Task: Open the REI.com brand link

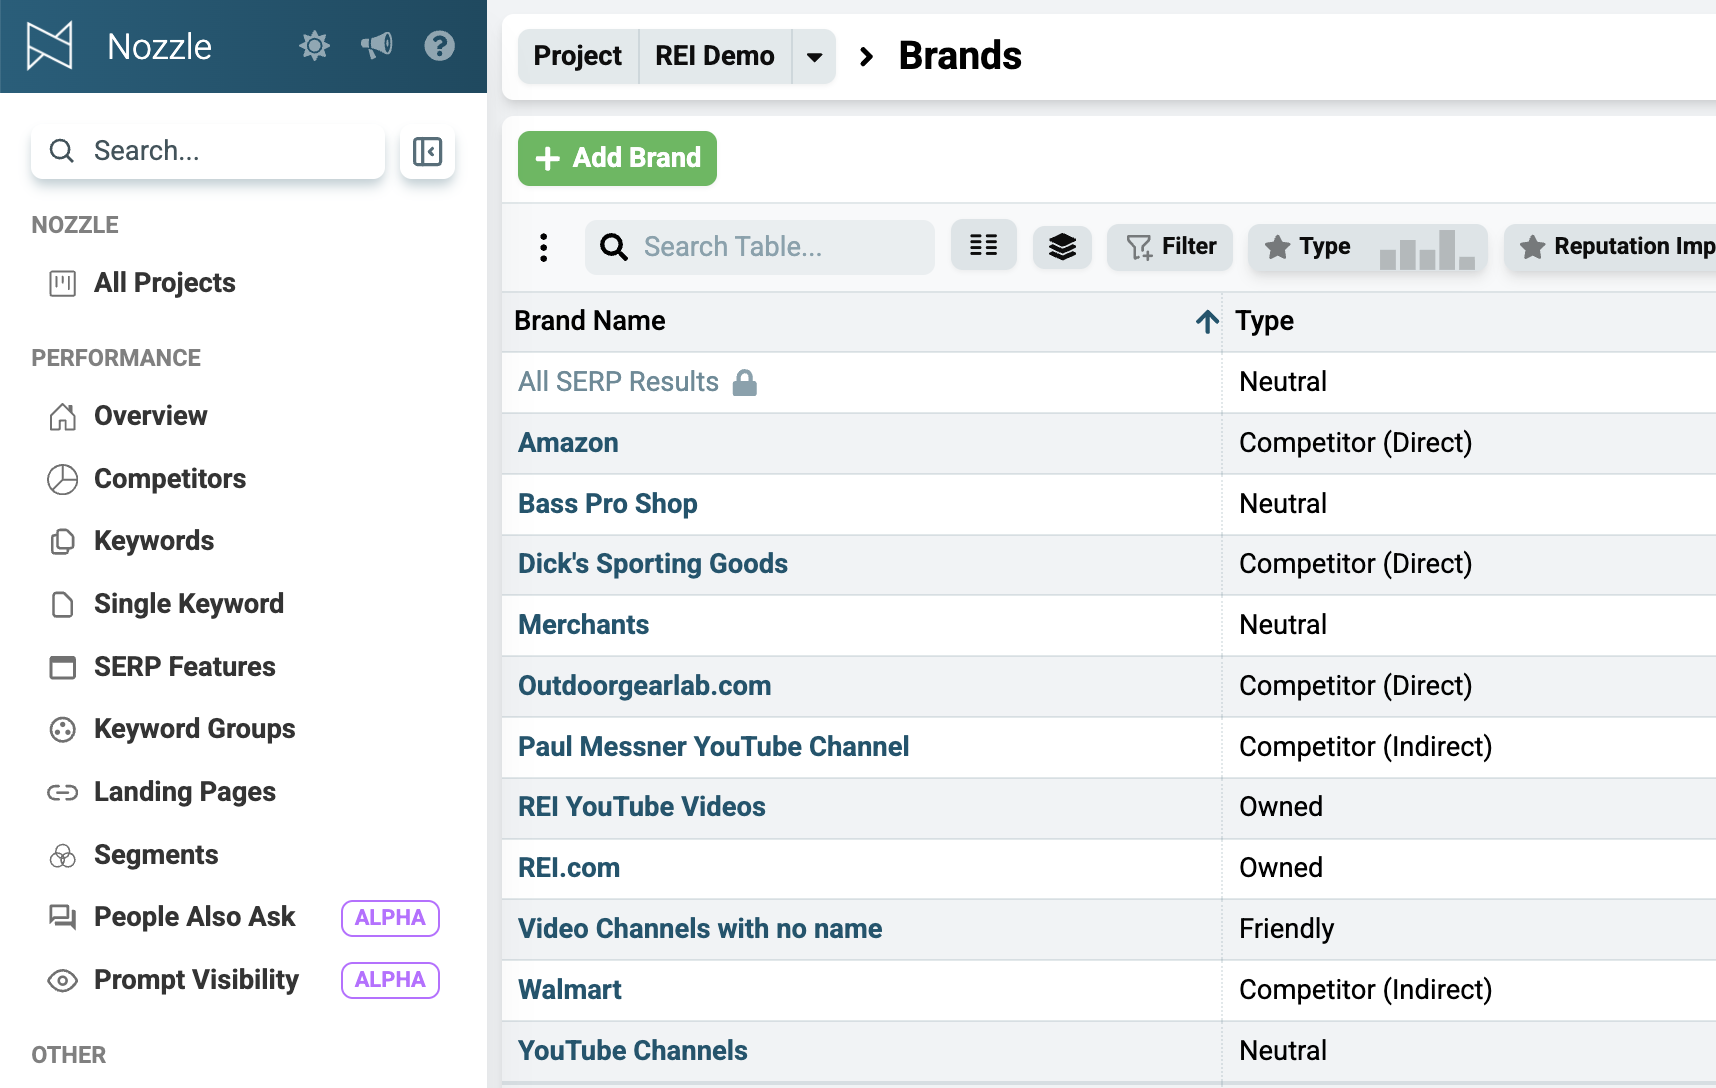Action: [x=569, y=868]
